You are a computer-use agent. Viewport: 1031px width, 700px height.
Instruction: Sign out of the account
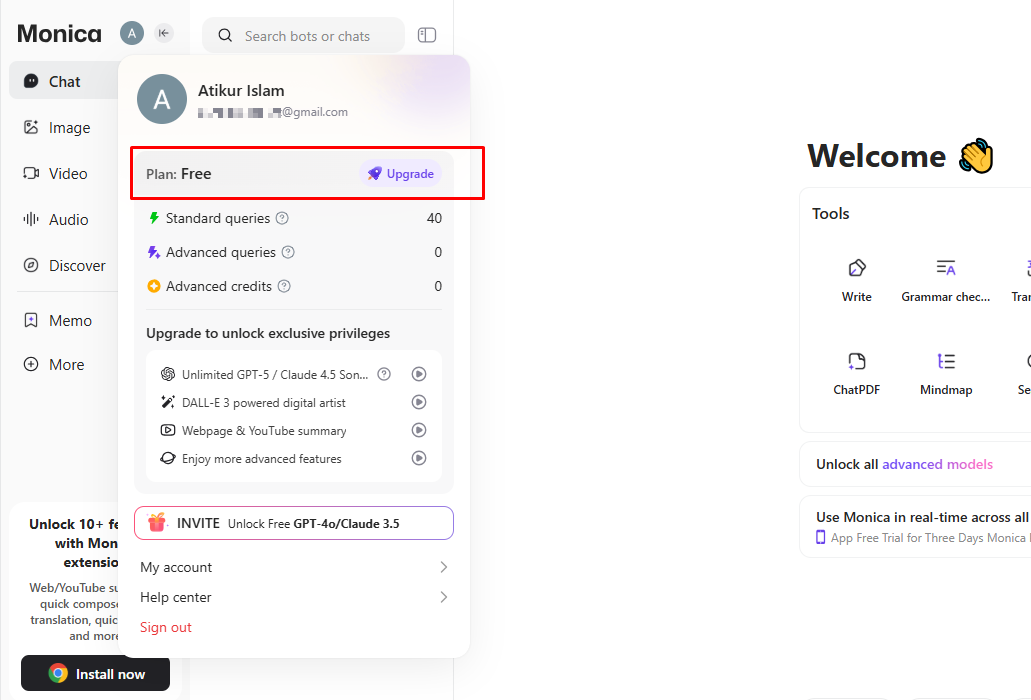[x=166, y=627]
